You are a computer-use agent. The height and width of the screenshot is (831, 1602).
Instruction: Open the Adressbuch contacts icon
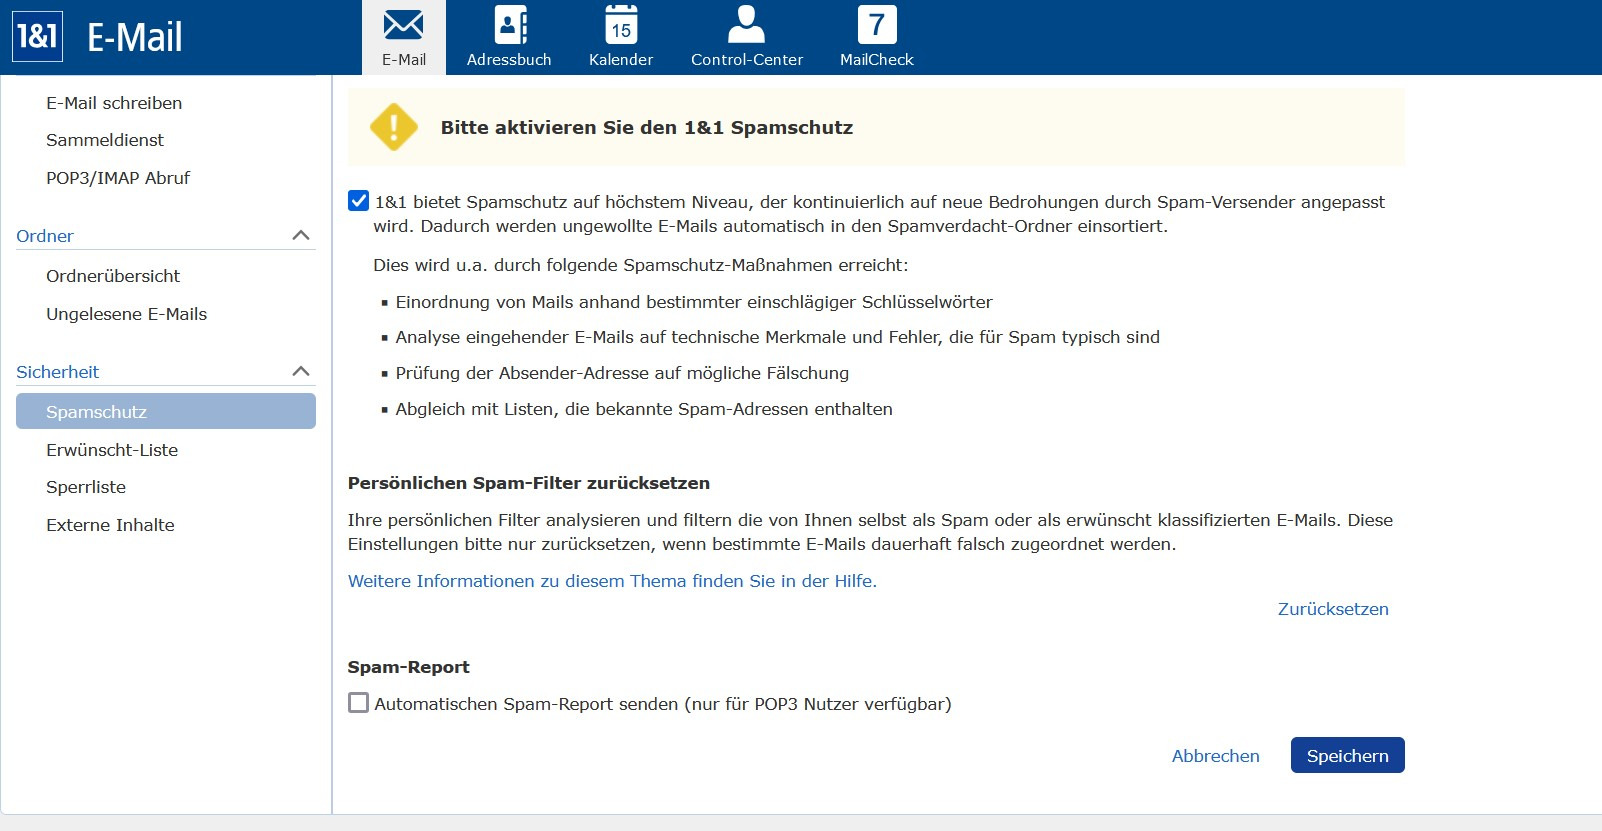point(509,25)
